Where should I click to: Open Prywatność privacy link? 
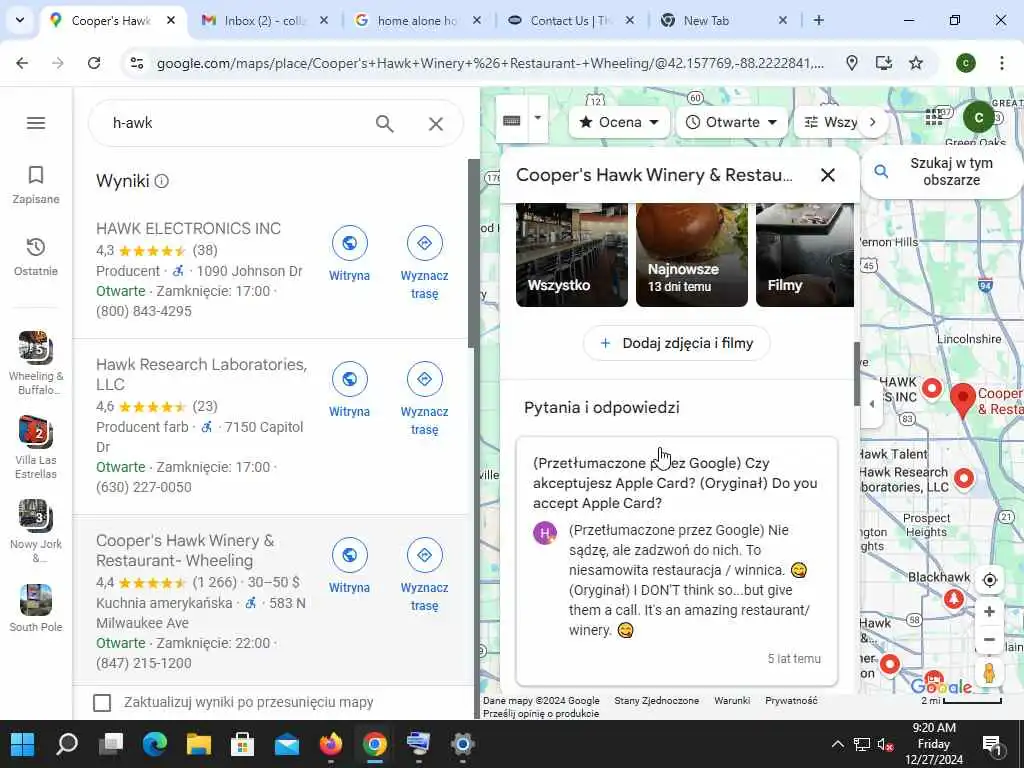click(x=791, y=701)
